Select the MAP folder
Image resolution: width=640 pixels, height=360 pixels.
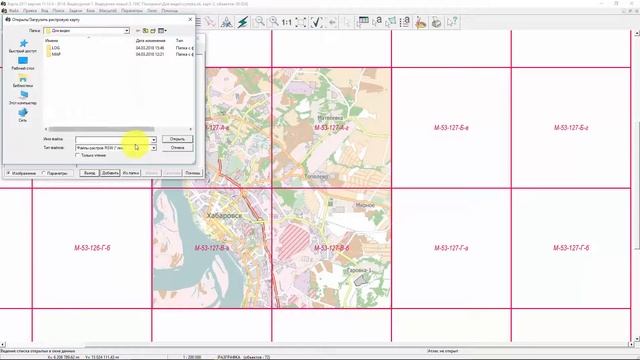(53, 54)
